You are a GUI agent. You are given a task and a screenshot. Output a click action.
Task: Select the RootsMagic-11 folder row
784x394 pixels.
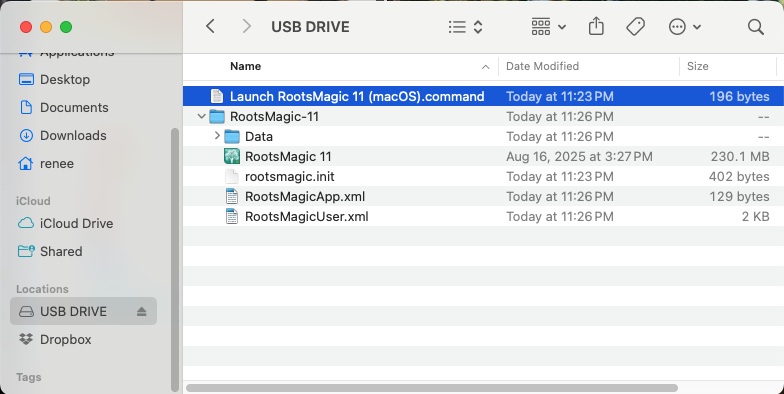pos(484,116)
